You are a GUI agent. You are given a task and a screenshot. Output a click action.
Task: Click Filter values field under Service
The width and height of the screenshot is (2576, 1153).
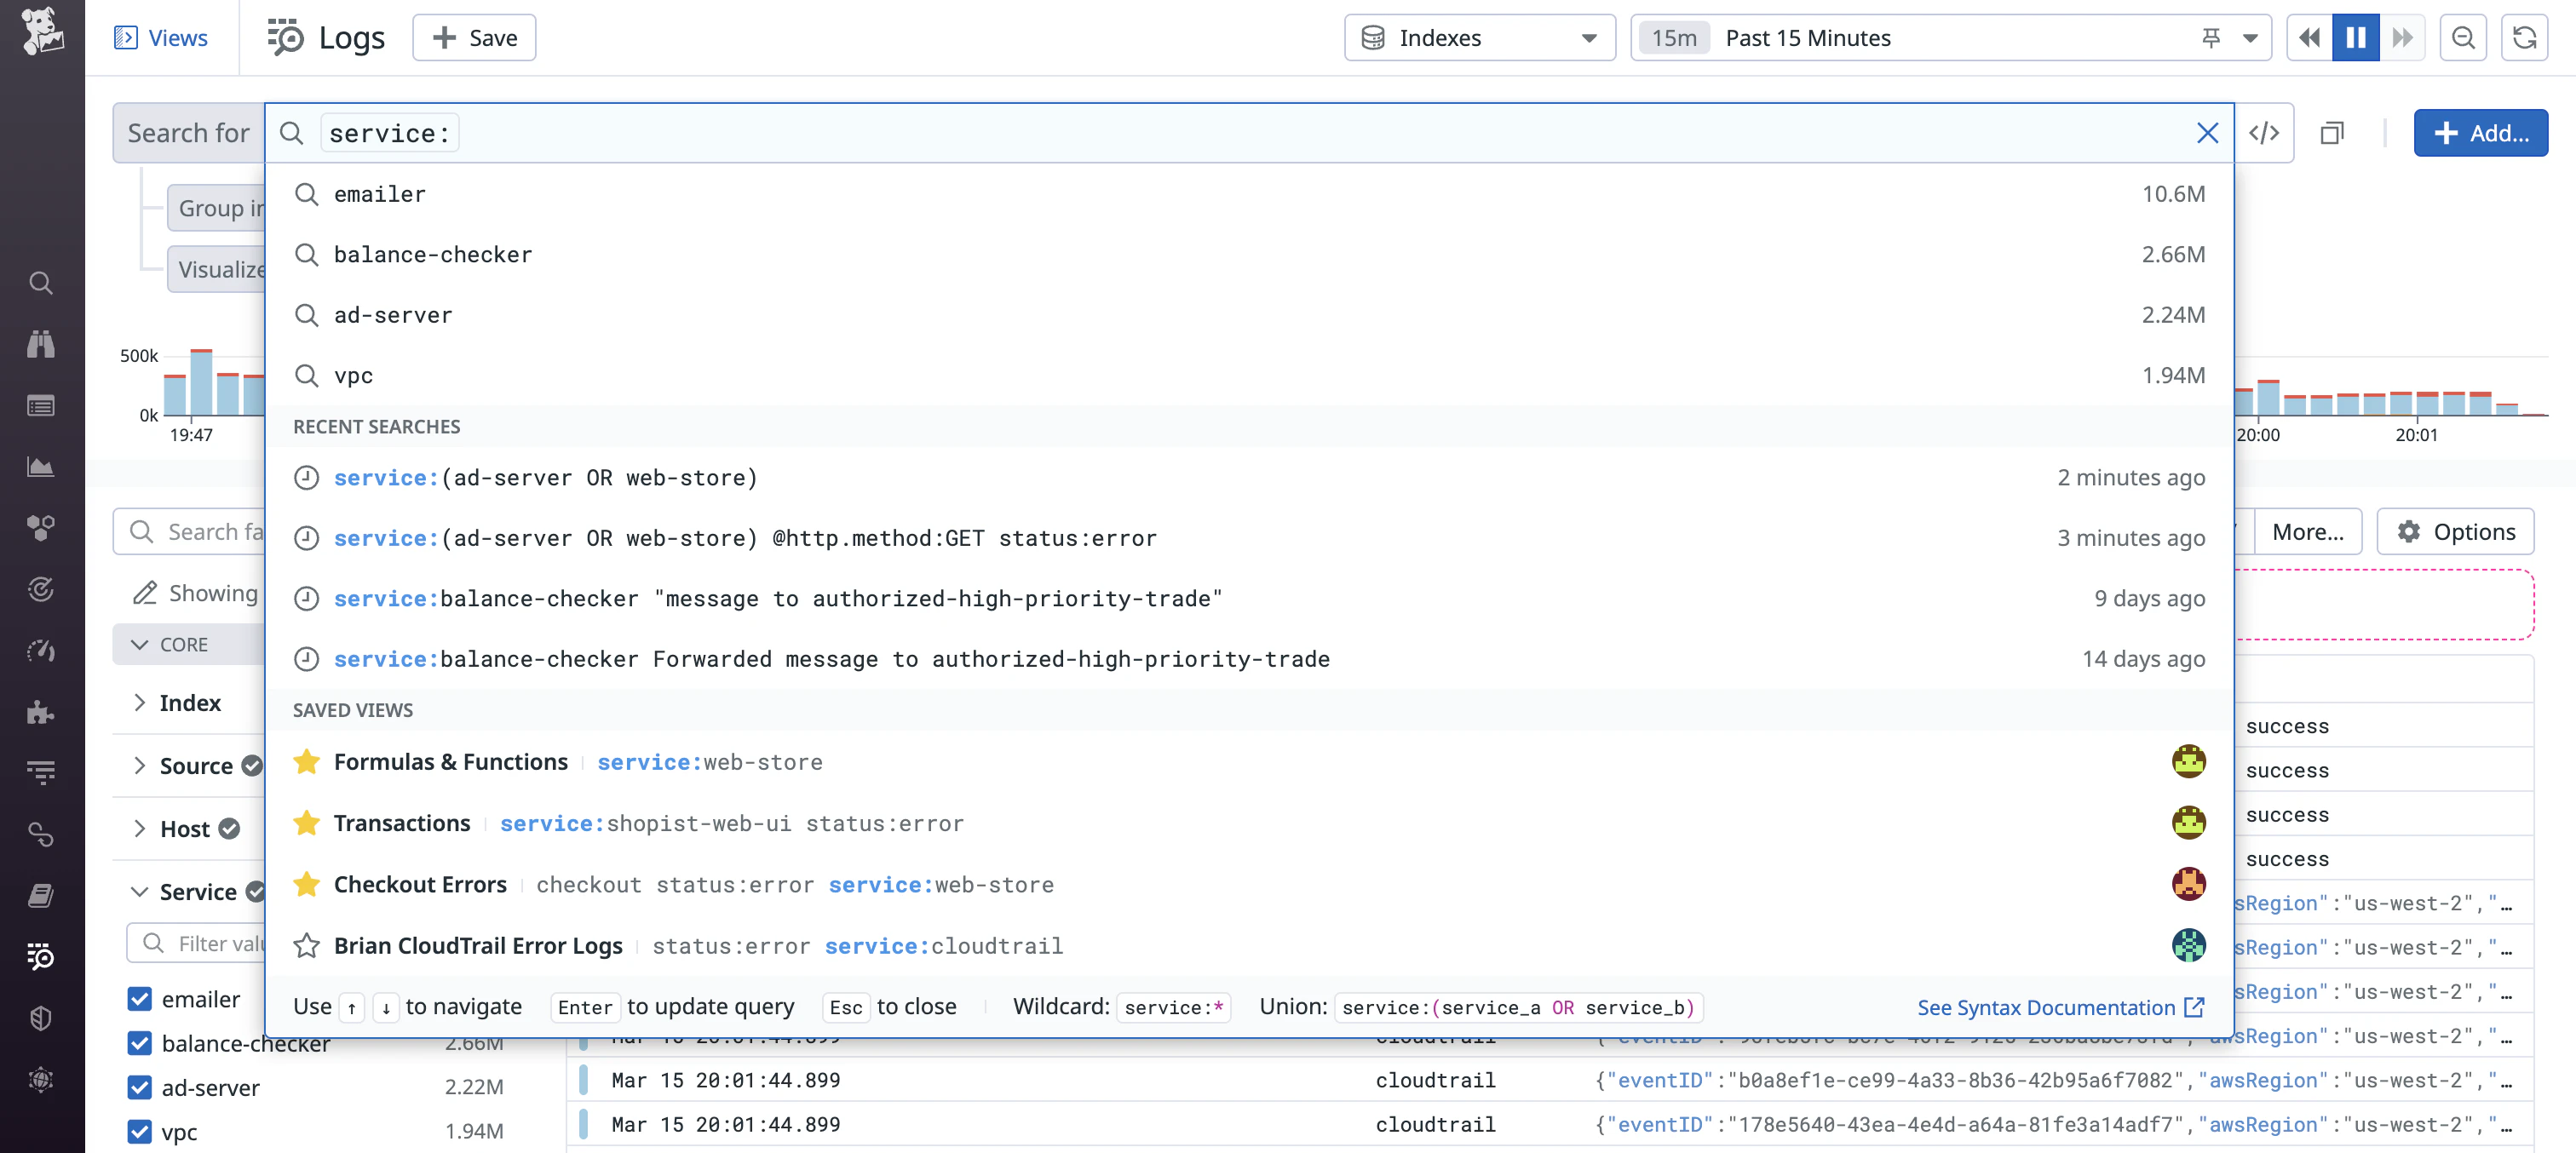point(197,944)
